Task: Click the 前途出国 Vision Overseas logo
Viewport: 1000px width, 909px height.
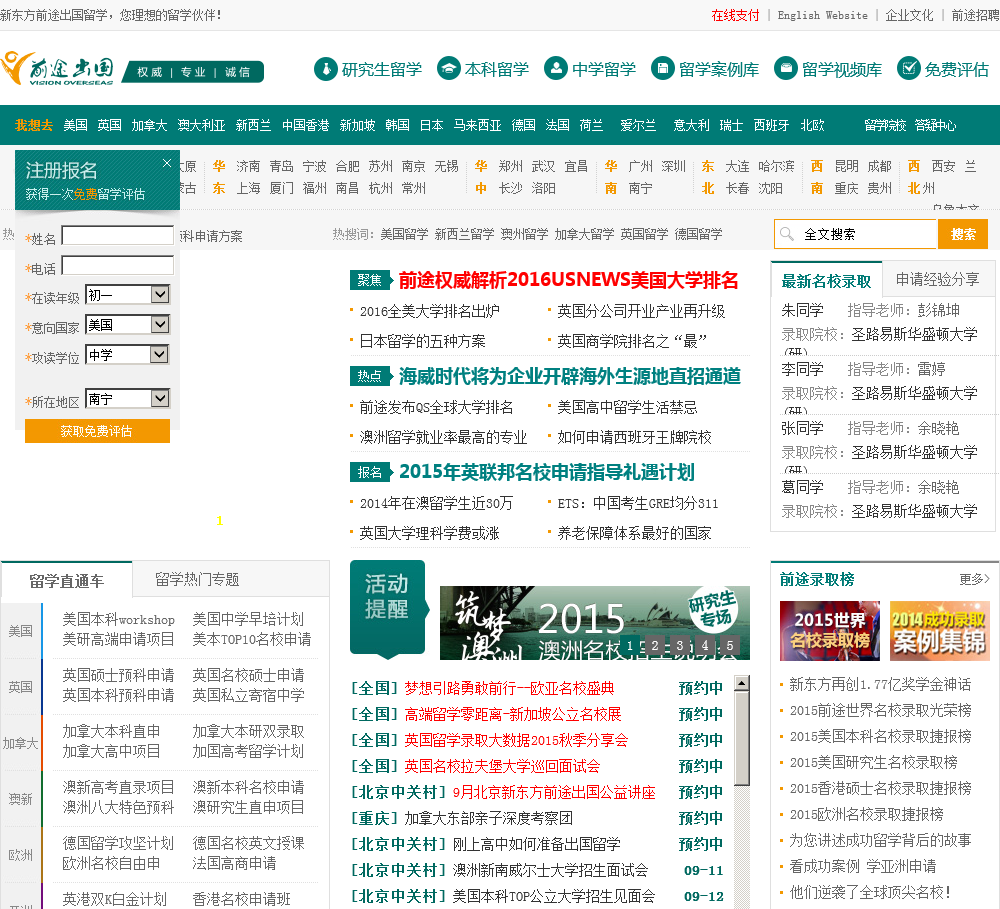Action: coord(58,69)
